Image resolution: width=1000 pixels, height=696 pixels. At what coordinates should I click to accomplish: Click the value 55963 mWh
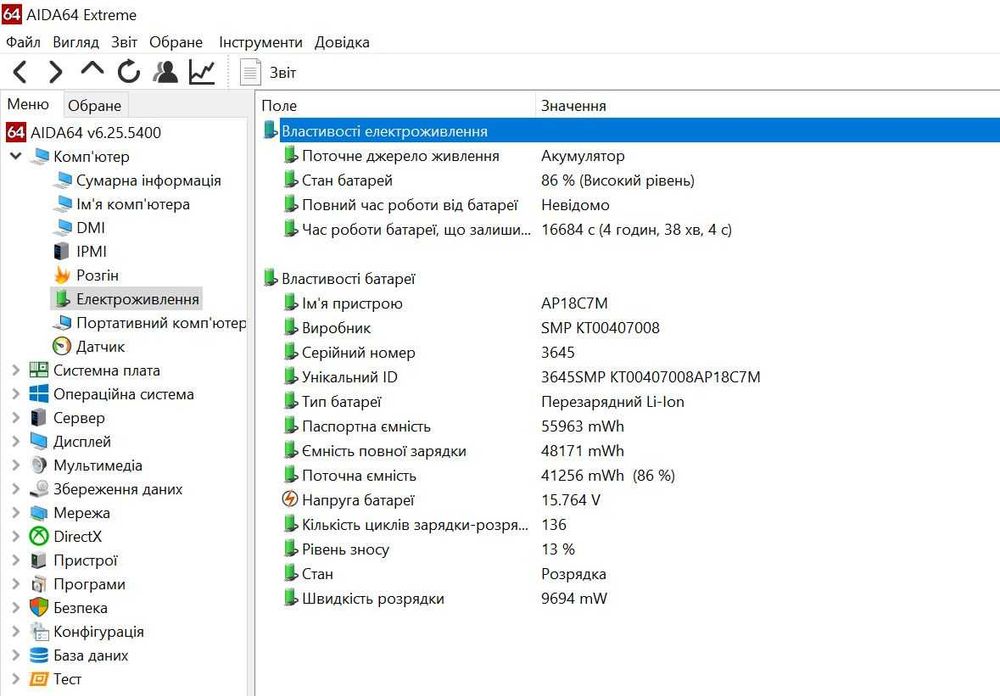tap(583, 426)
